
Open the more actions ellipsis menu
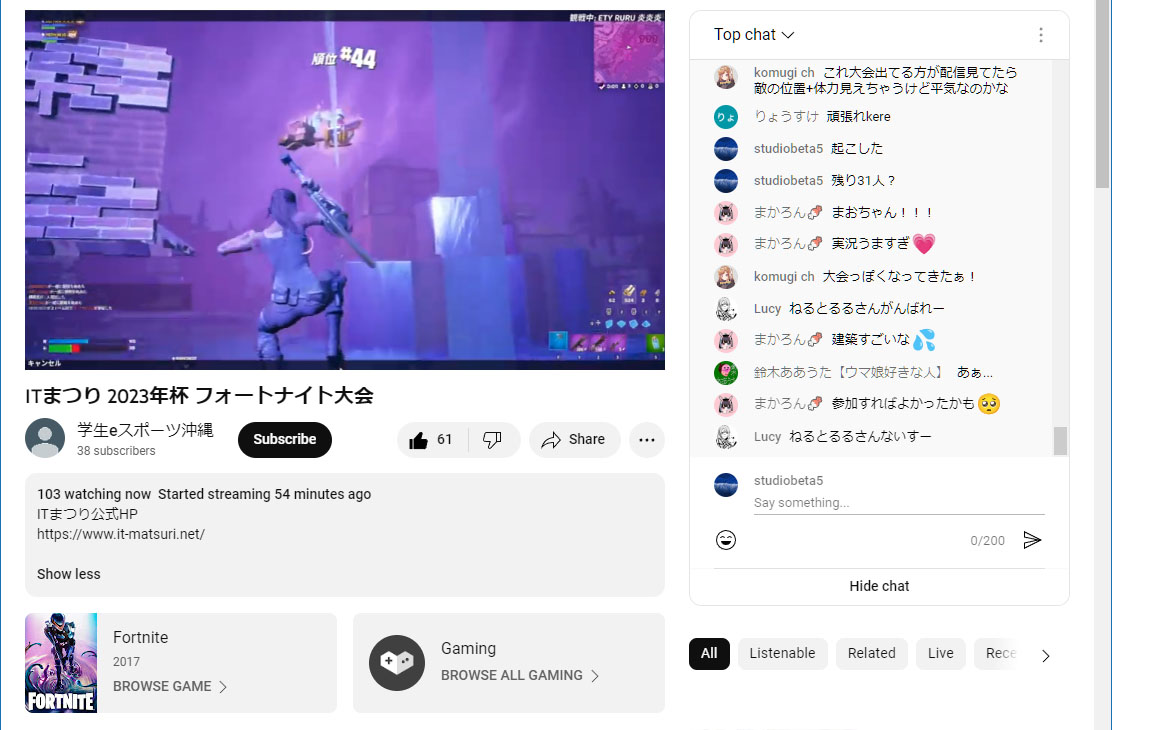647,440
